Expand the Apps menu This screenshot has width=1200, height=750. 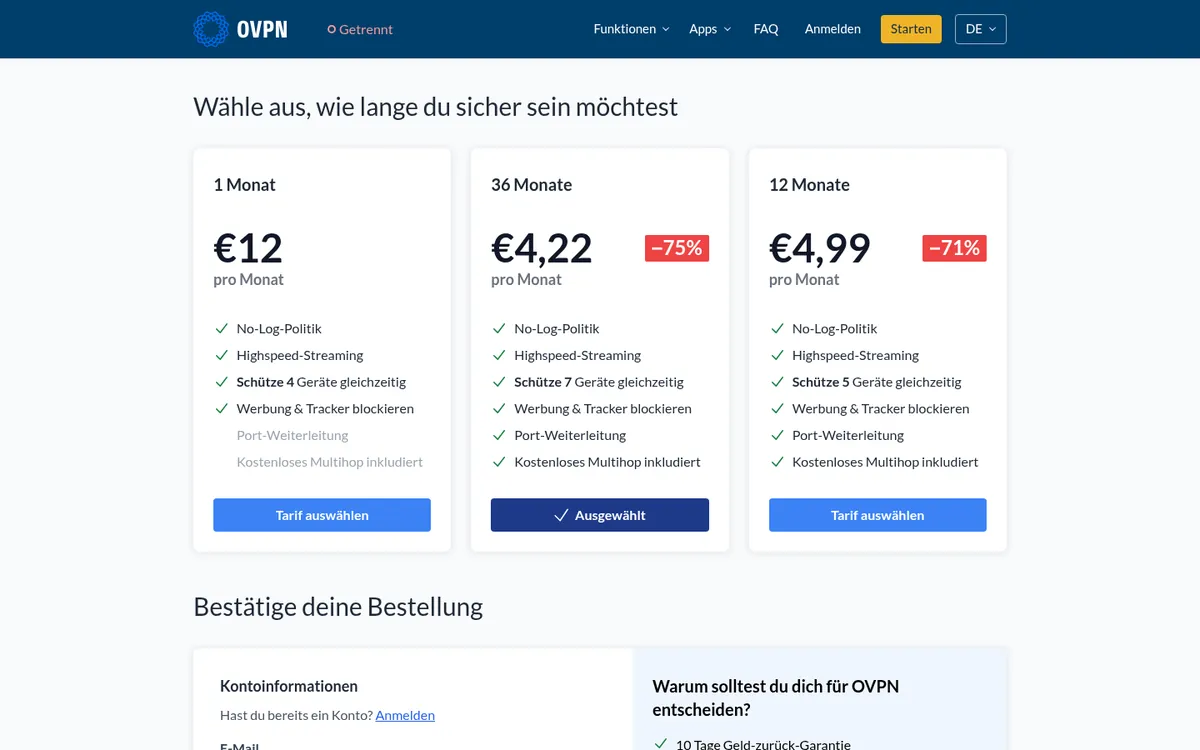[x=710, y=29]
